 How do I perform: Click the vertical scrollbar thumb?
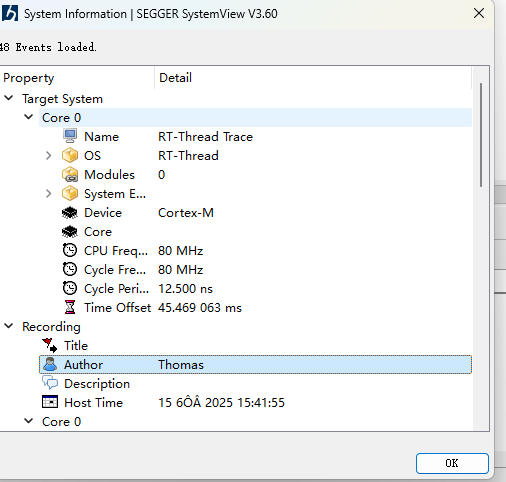pos(481,135)
